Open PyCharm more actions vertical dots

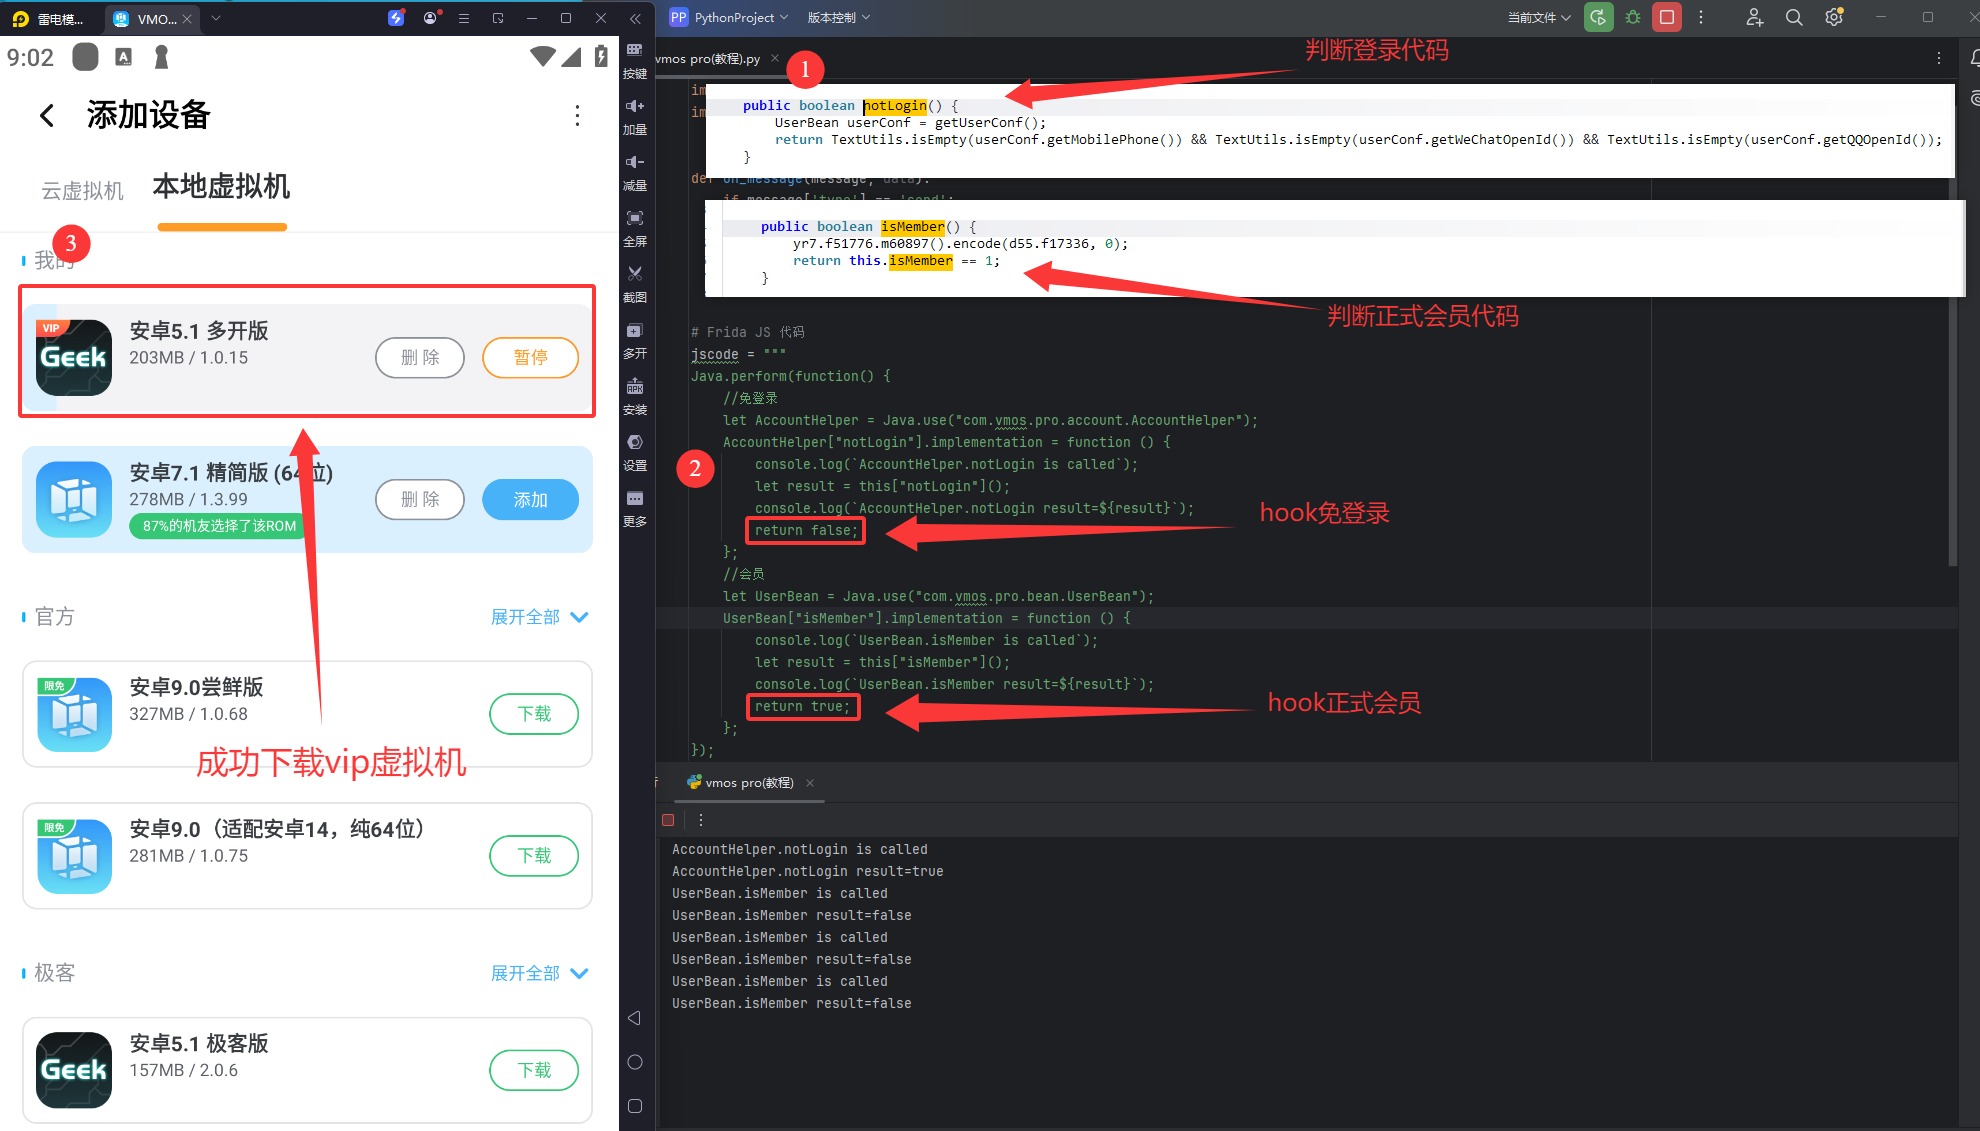click(x=1701, y=17)
